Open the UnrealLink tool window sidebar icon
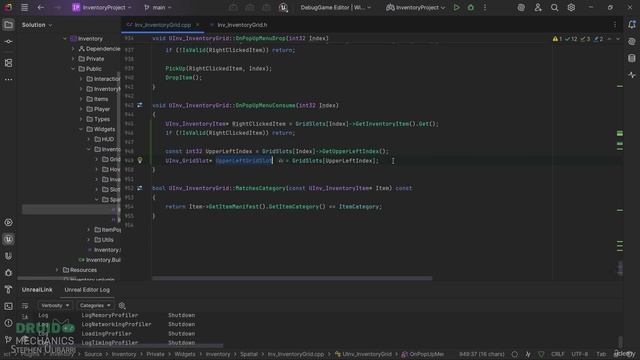This screenshot has height=360, width=640. click(8, 239)
